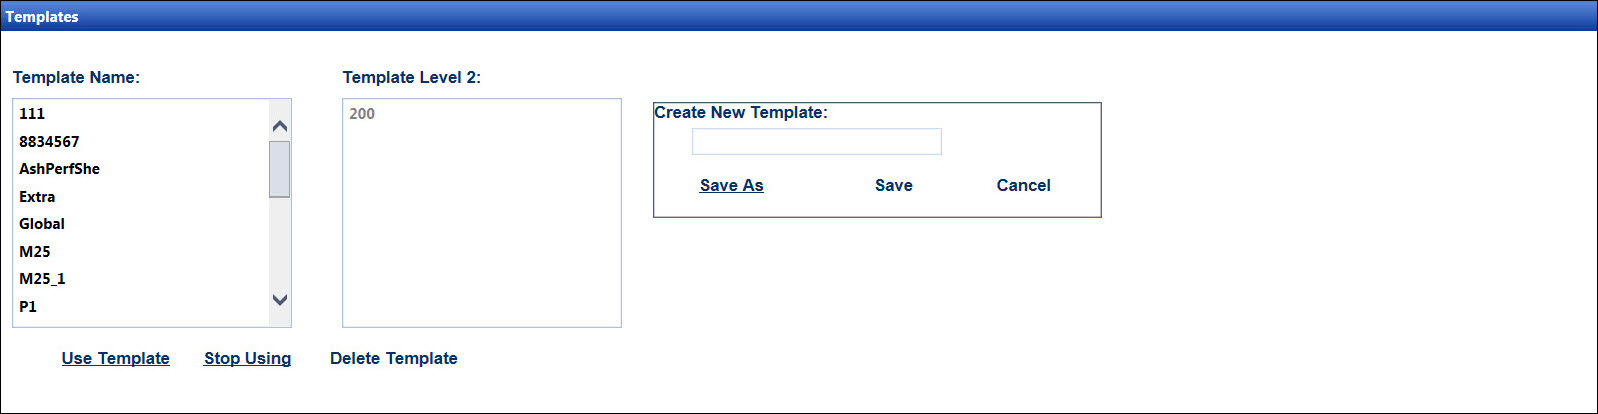Image resolution: width=1598 pixels, height=414 pixels.
Task: Click the Template Name scrollbar thumb
Action: tap(280, 169)
